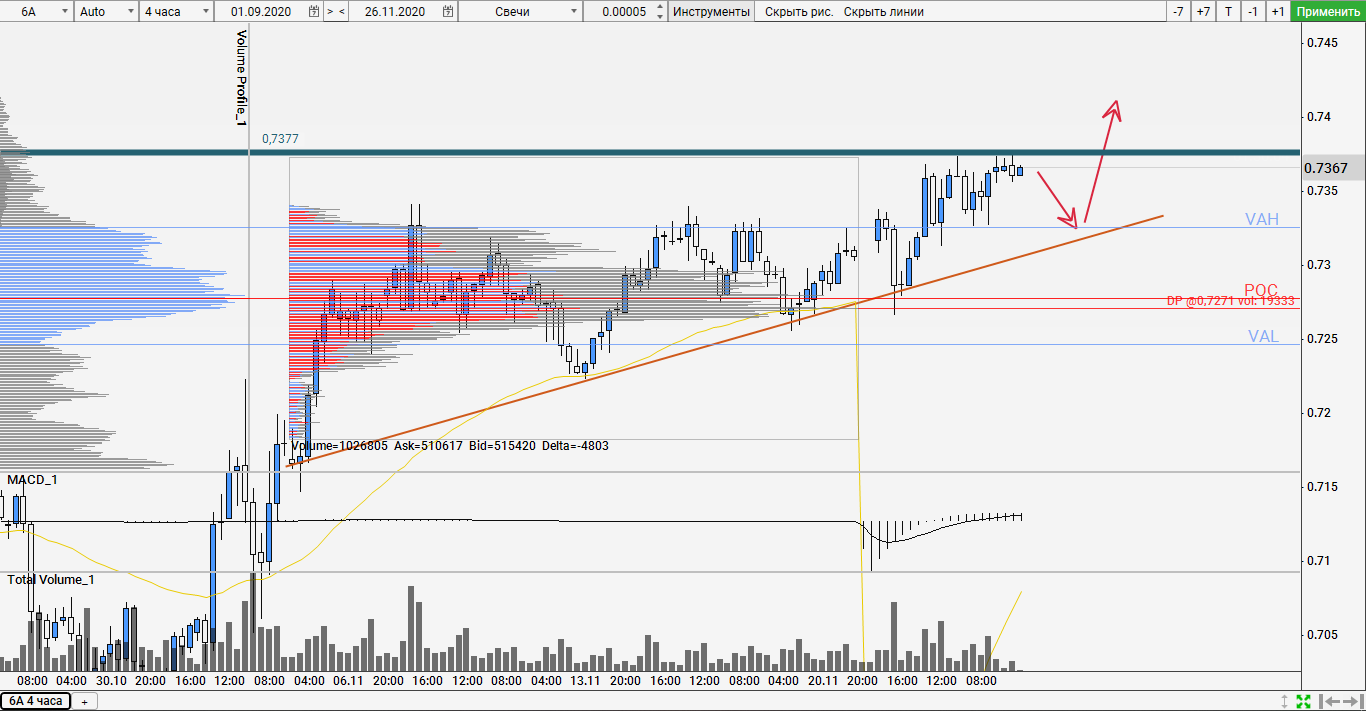This screenshot has height=711, width=1366.
Task: Click the DP @0,7271 vol. 19333 label
Action: click(1231, 300)
